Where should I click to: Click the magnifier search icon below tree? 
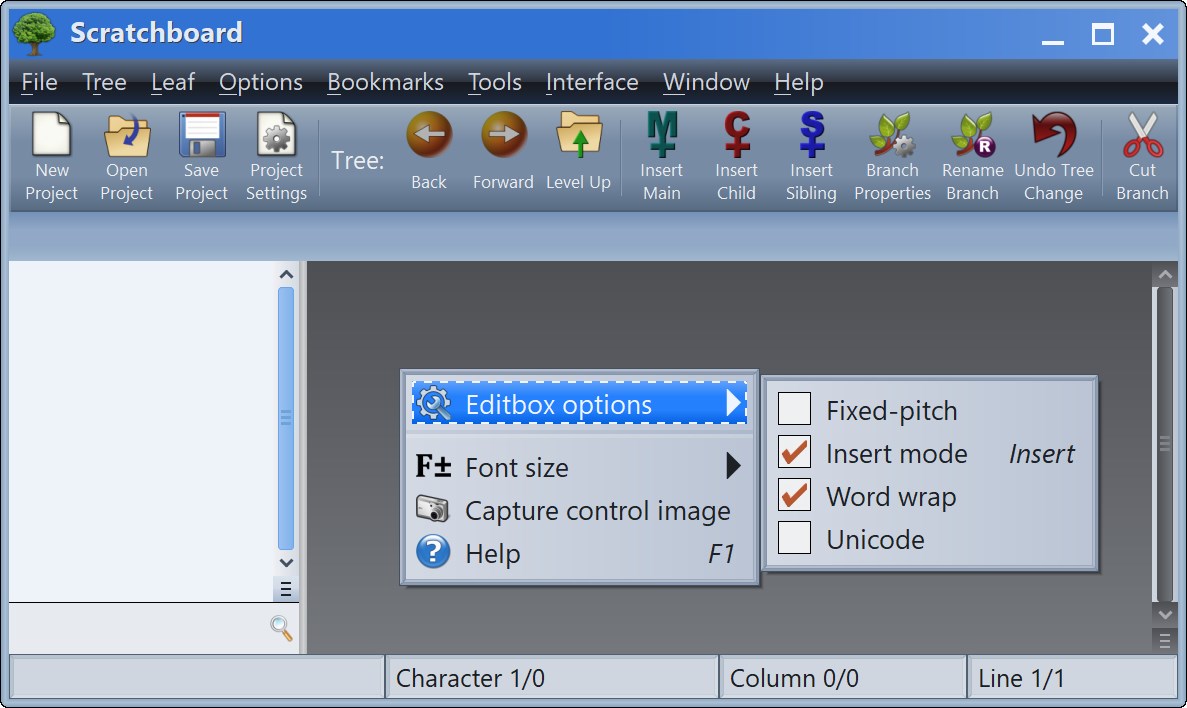pyautogui.click(x=281, y=628)
